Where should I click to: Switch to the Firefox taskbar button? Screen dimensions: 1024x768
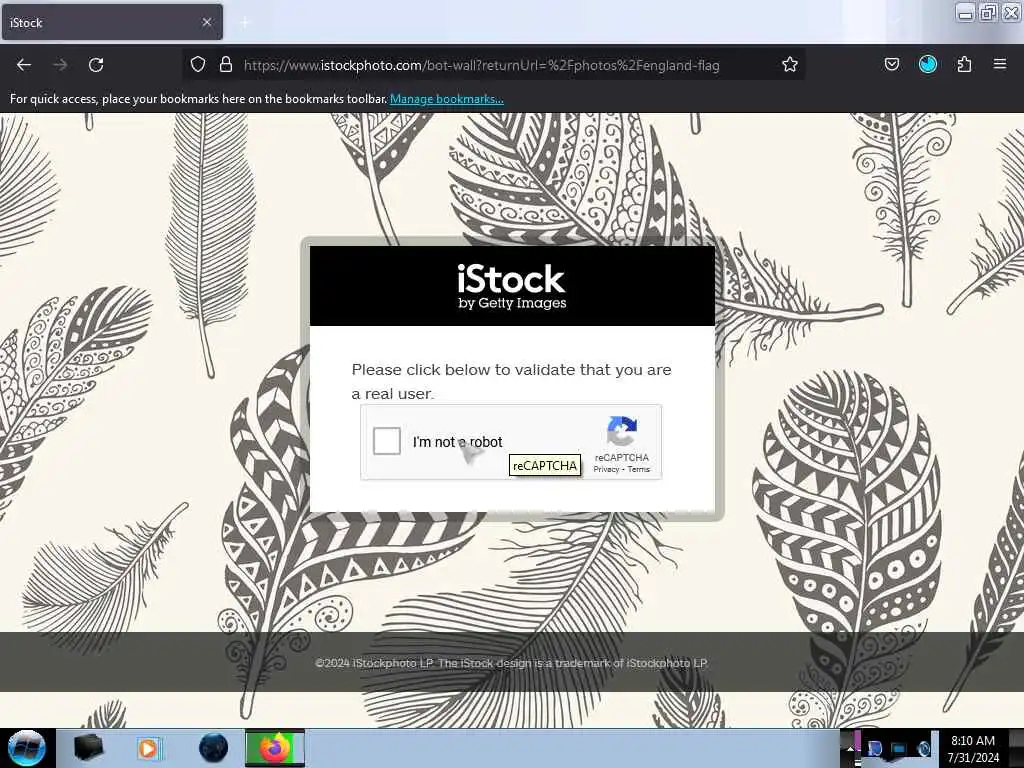coord(275,748)
